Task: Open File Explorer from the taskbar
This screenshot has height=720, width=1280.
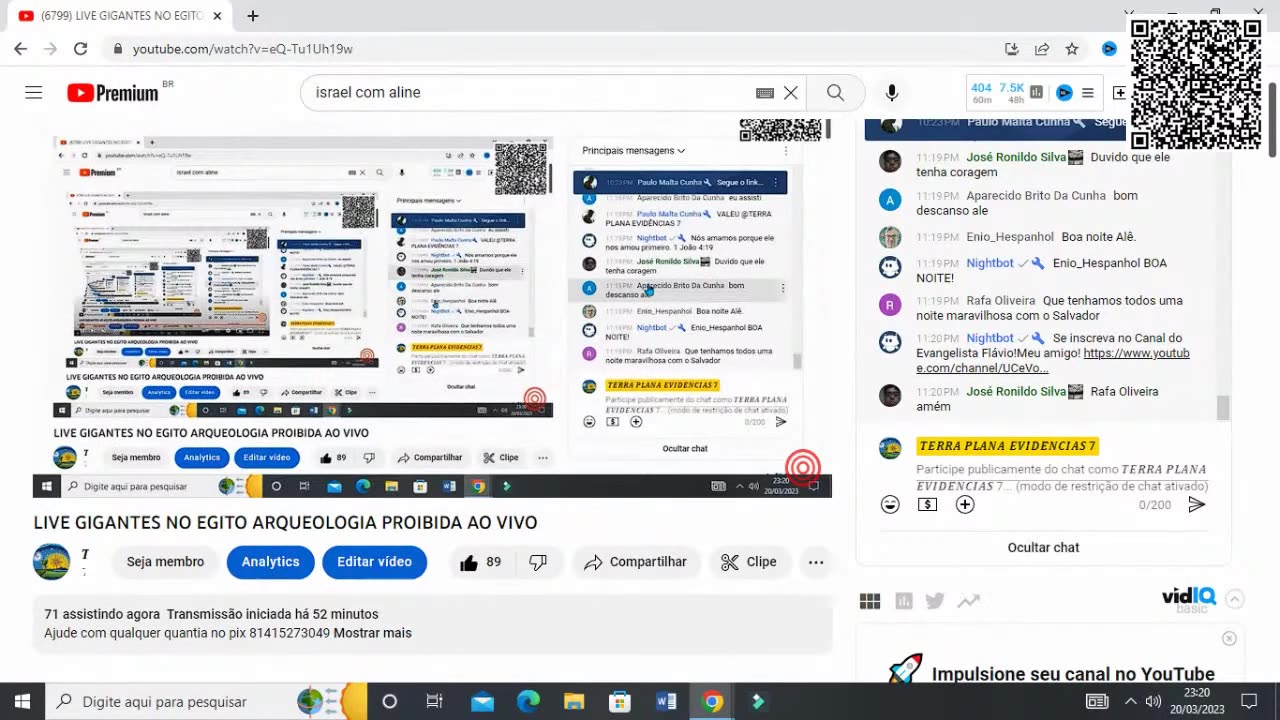Action: click(x=574, y=702)
